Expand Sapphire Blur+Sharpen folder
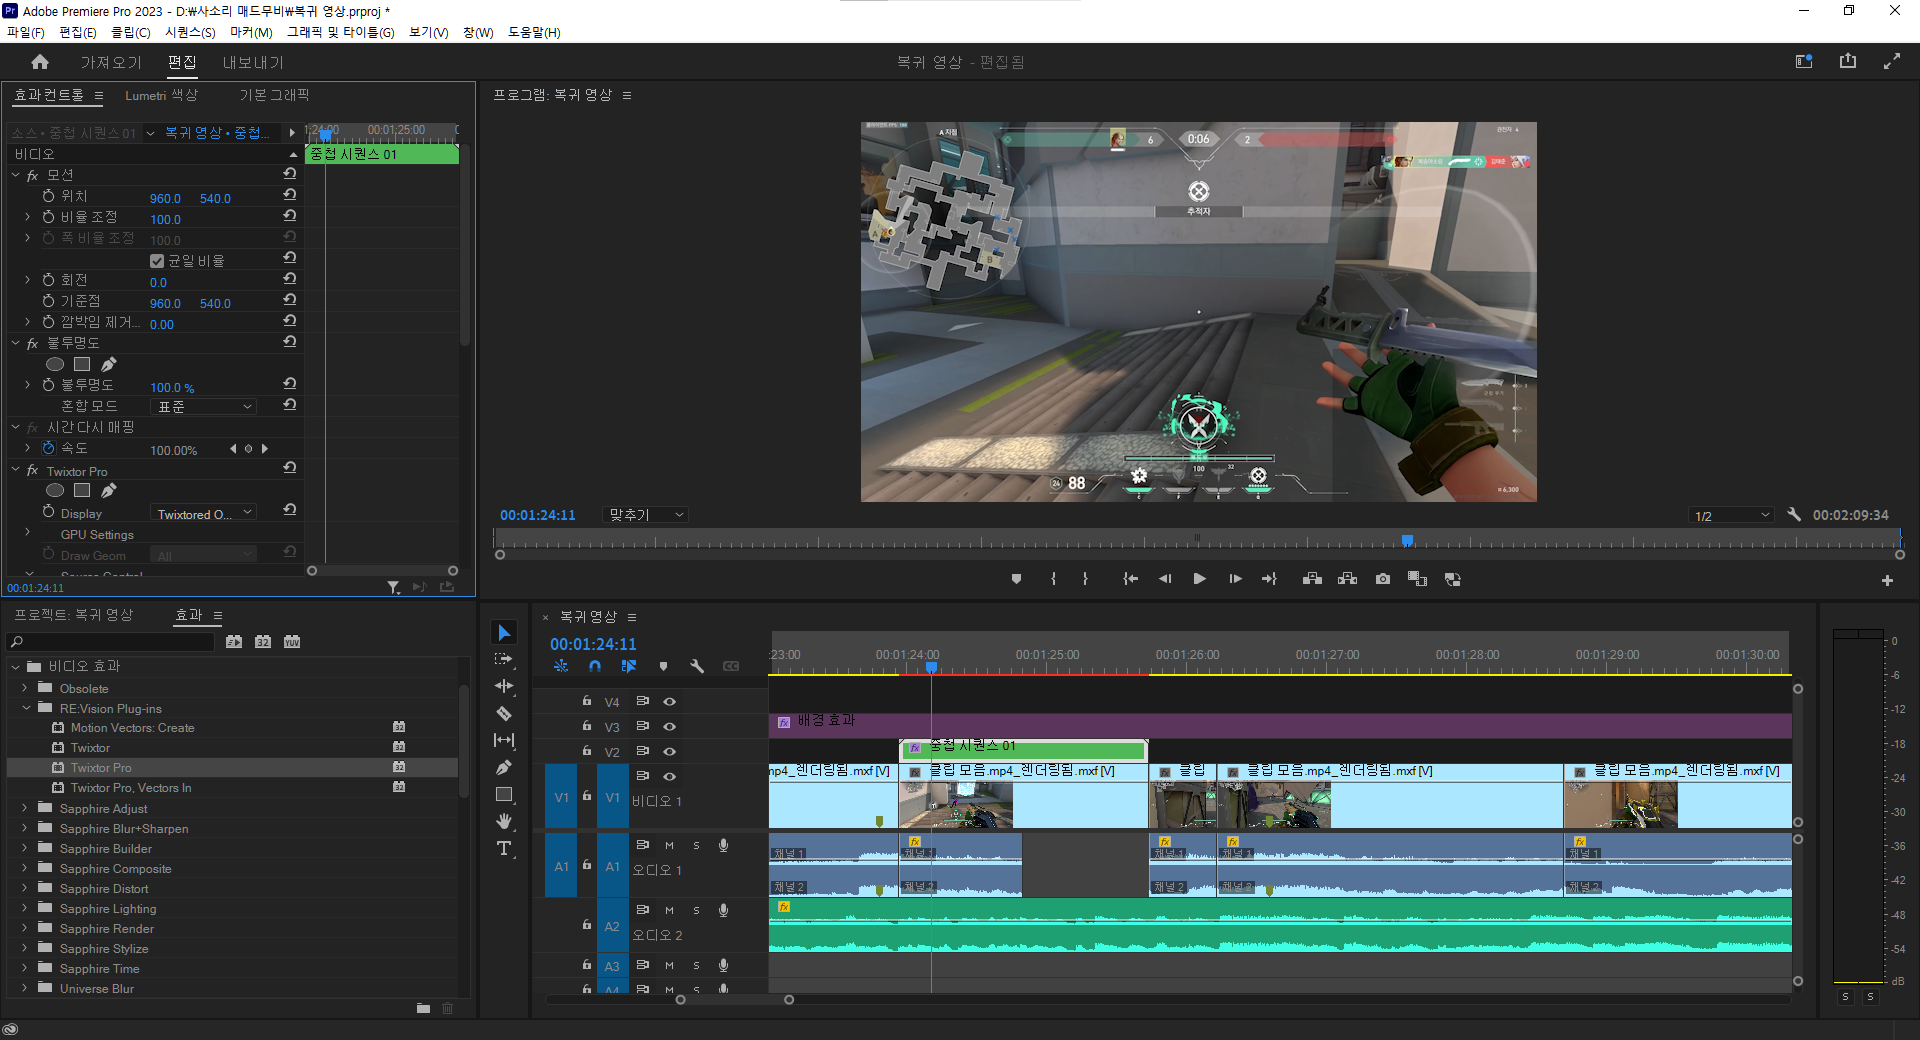Image resolution: width=1920 pixels, height=1040 pixels. tap(25, 828)
